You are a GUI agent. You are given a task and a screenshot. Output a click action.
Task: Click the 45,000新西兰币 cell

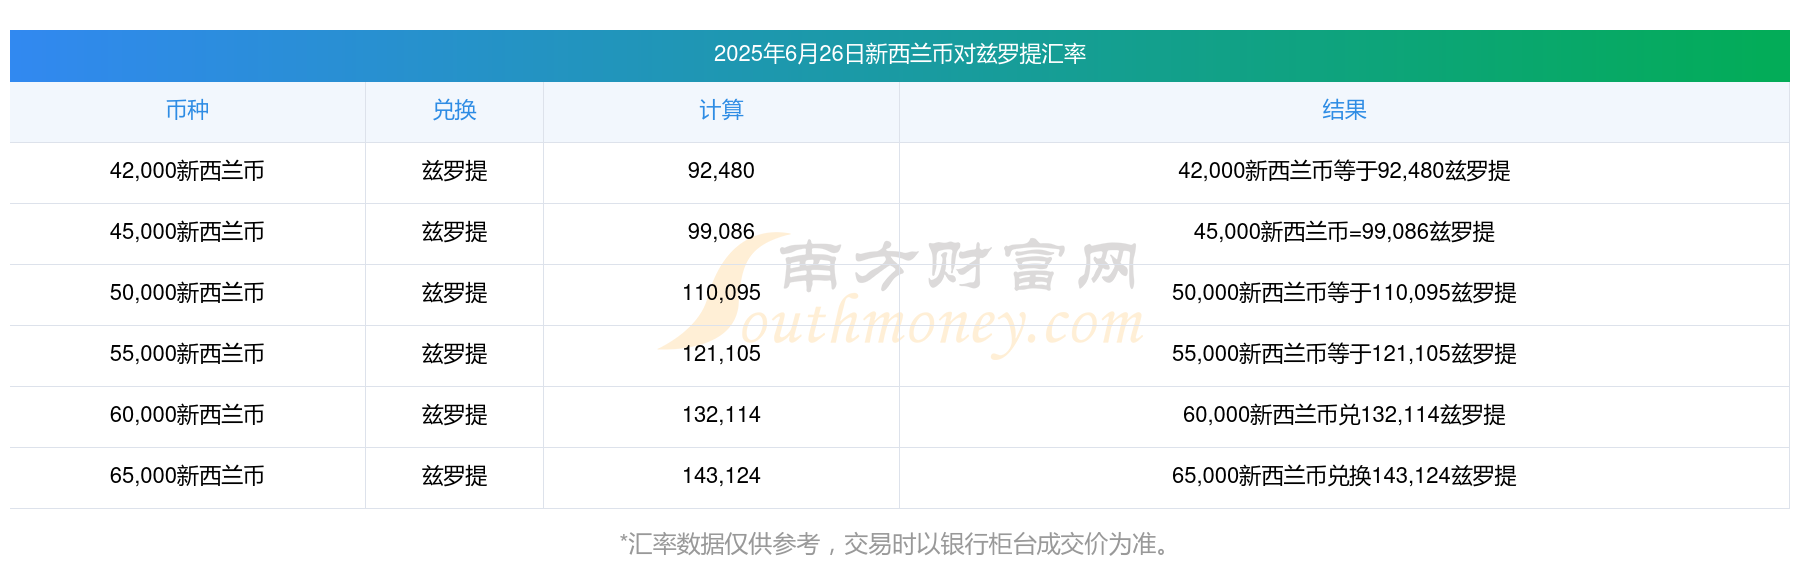click(x=187, y=232)
